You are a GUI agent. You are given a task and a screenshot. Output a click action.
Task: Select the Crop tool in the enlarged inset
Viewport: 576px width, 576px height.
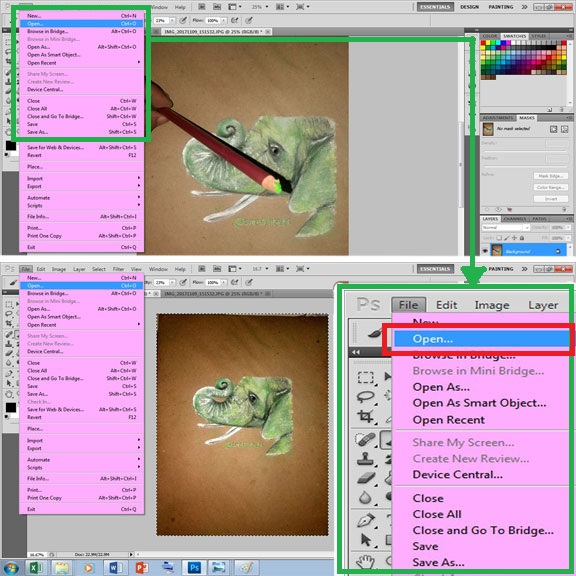366,417
